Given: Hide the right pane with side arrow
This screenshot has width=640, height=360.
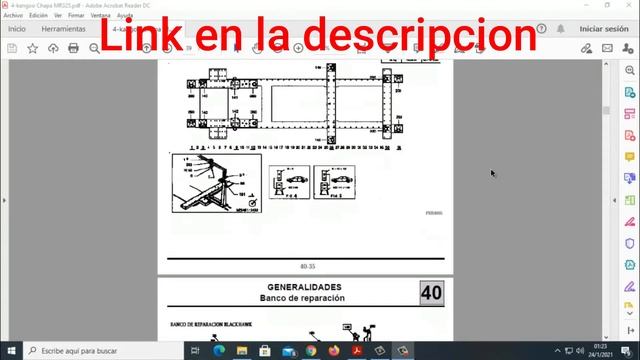Looking at the screenshot, I should point(615,200).
